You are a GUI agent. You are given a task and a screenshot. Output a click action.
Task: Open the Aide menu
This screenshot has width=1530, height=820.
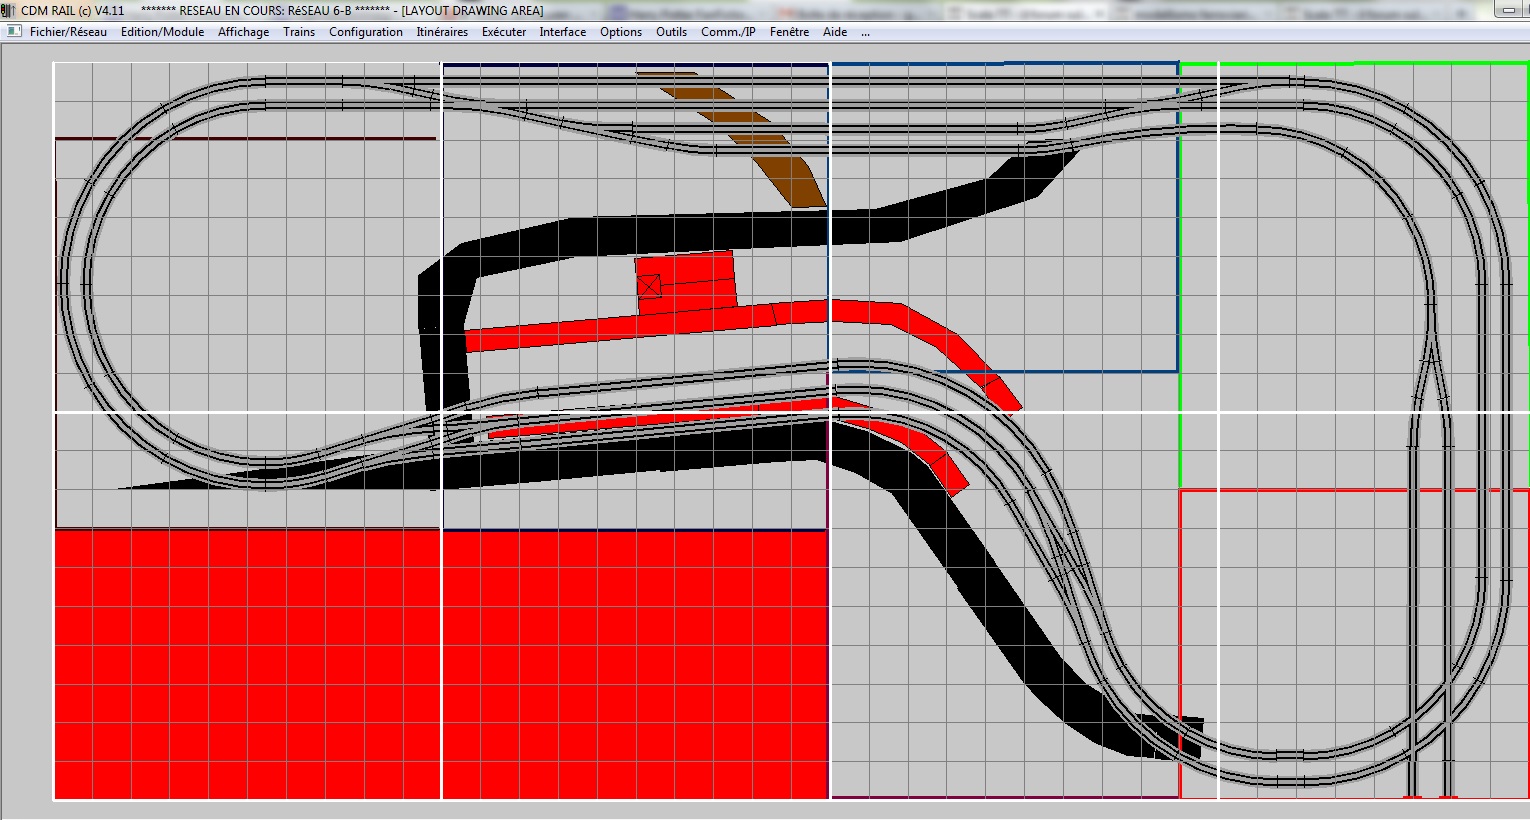835,32
